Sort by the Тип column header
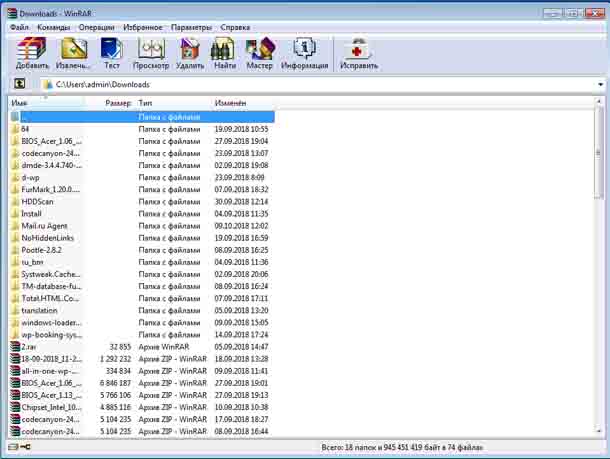The image size is (610, 459). 174,103
